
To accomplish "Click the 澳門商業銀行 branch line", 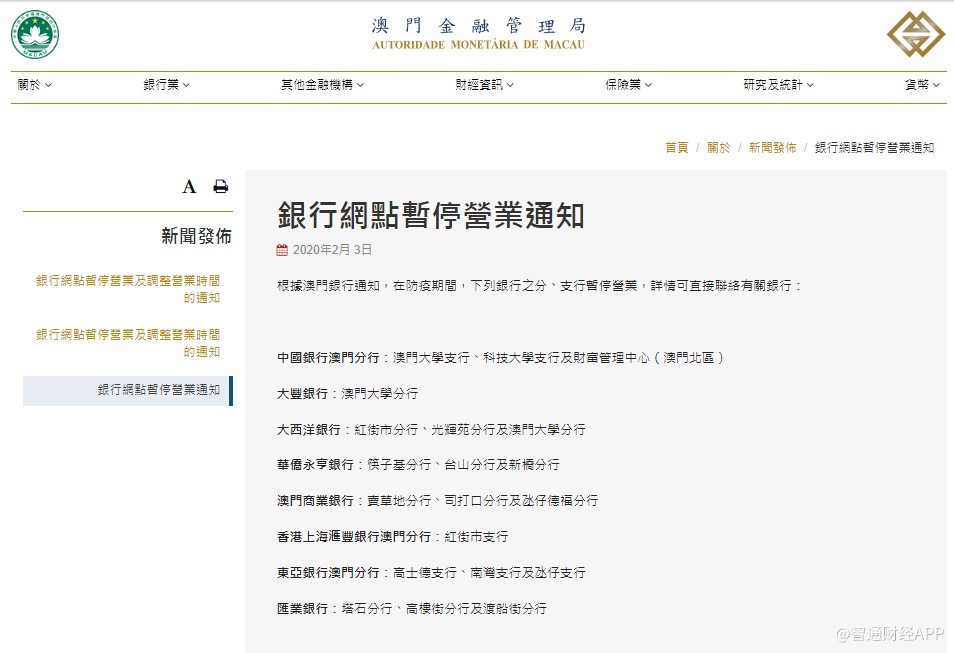I will click(437, 501).
